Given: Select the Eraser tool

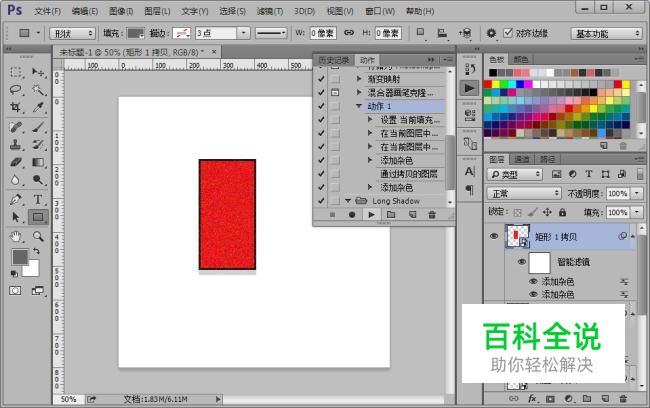Looking at the screenshot, I should 16,162.
